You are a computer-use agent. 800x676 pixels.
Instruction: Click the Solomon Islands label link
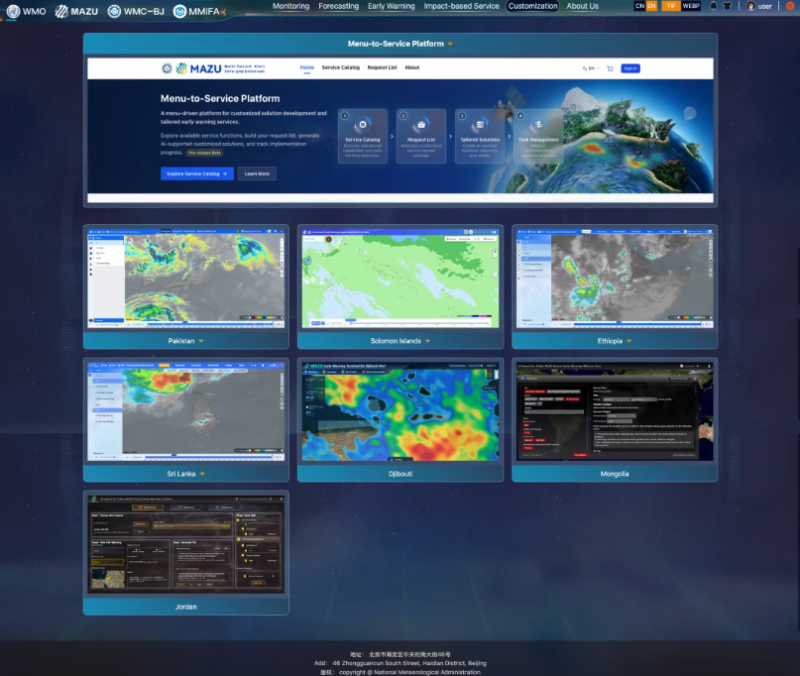coord(396,341)
